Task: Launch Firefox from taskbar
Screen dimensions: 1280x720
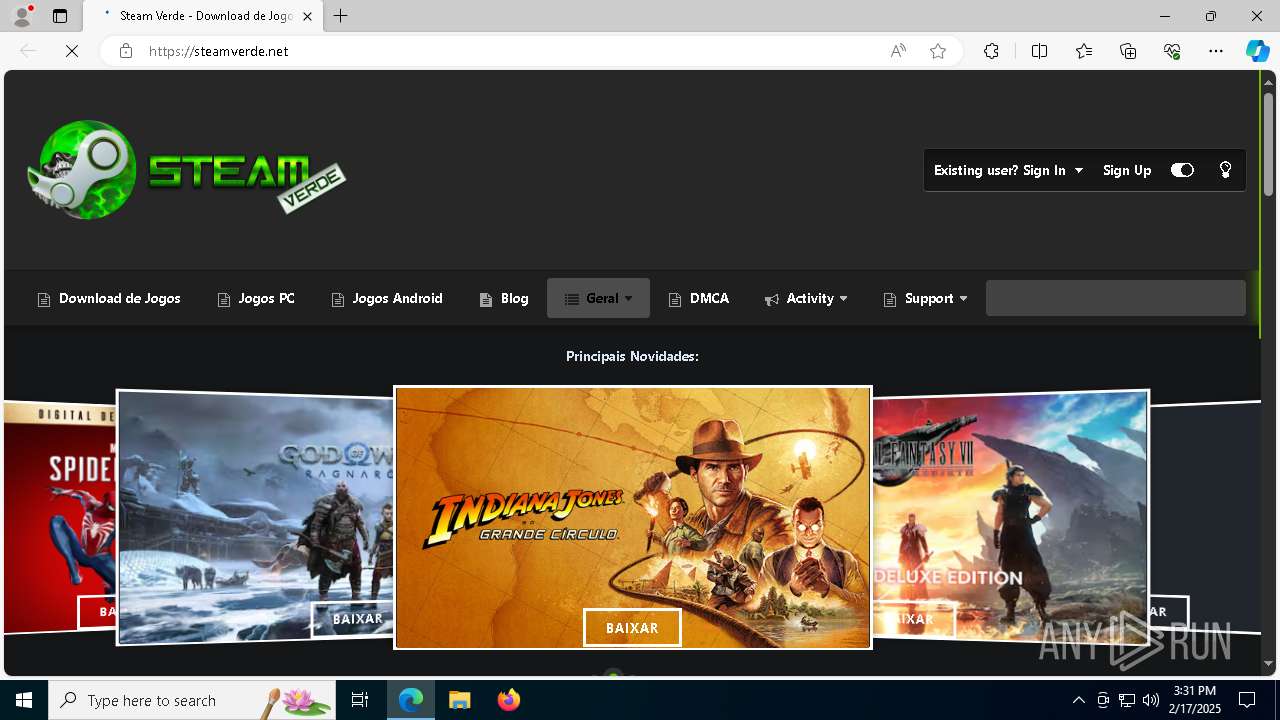Action: pyautogui.click(x=508, y=700)
